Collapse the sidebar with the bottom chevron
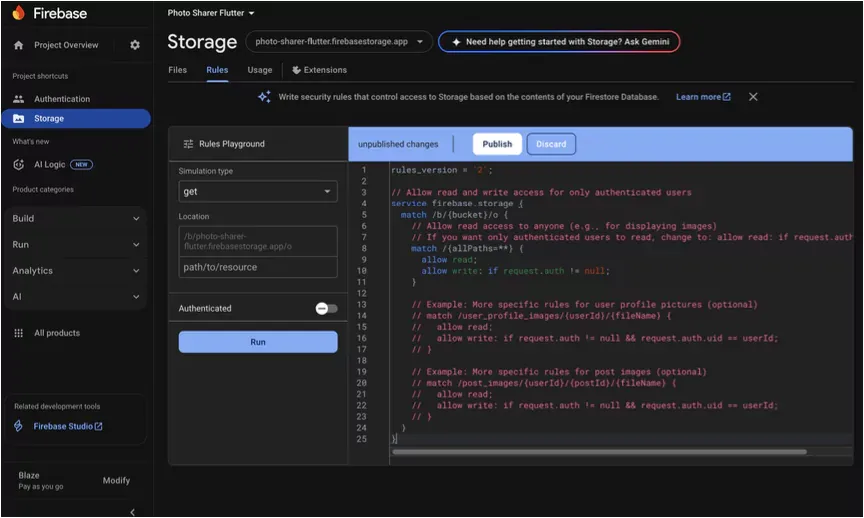The image size is (864, 518). 132,512
